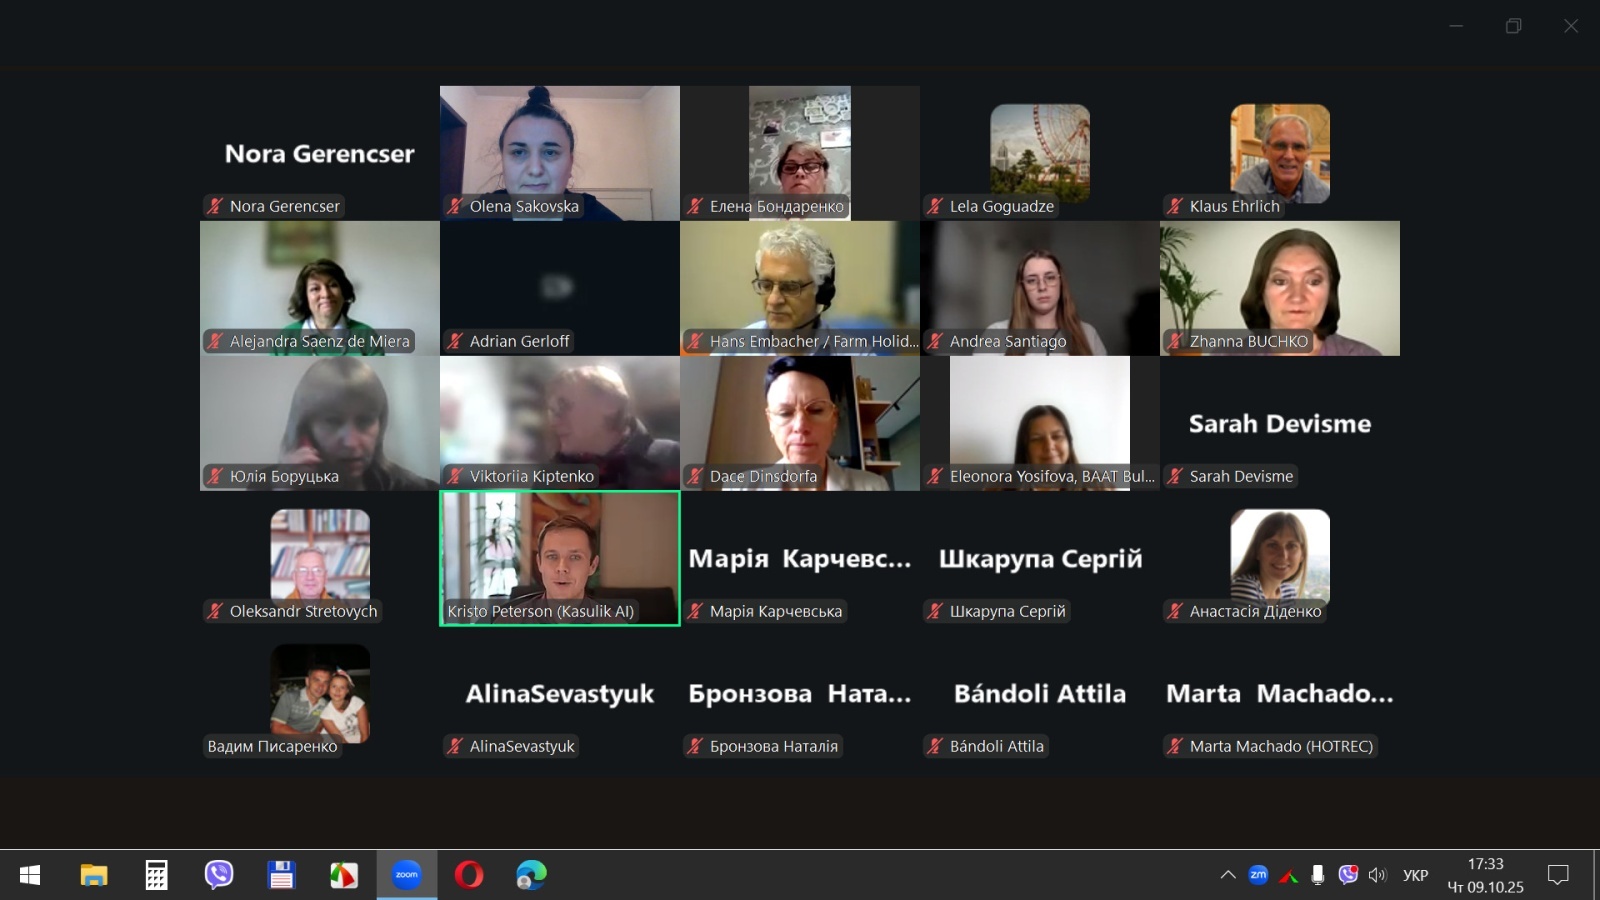Show hidden system tray icons with the chevron
Viewport: 1600px width, 900px height.
coord(1228,875)
